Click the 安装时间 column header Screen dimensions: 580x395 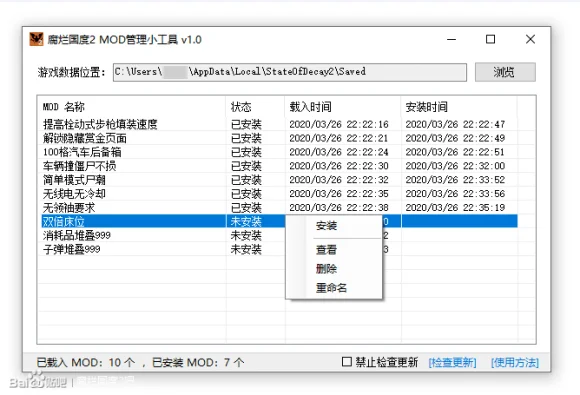click(426, 107)
